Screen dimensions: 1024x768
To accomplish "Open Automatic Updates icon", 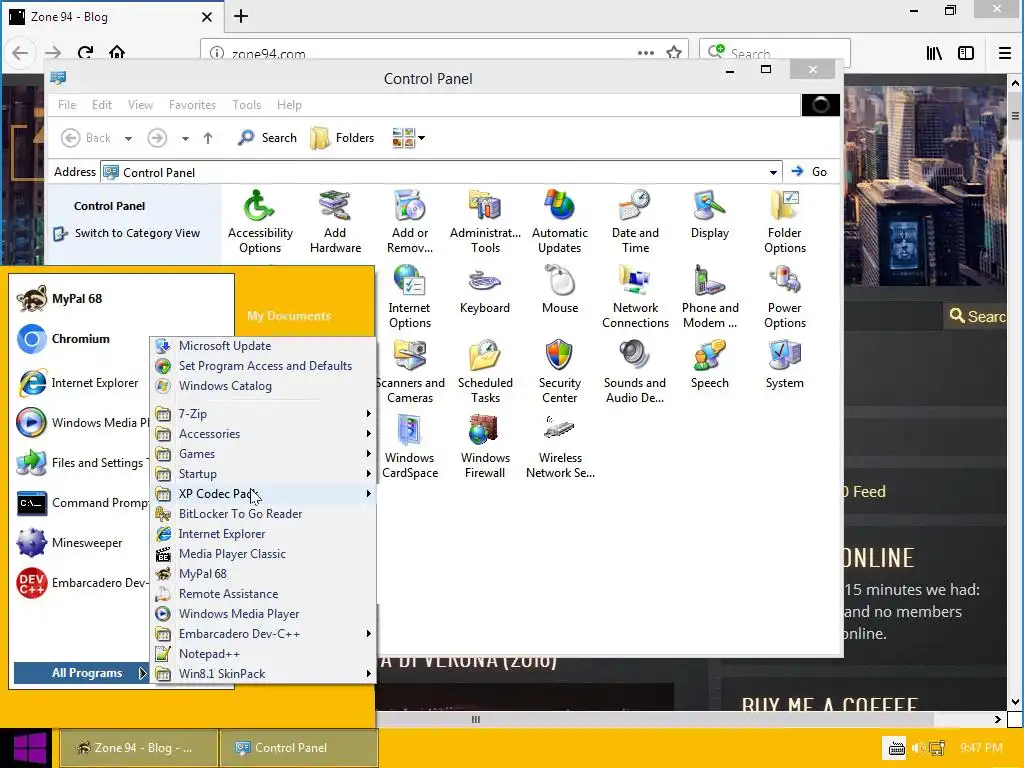I will tap(560, 222).
